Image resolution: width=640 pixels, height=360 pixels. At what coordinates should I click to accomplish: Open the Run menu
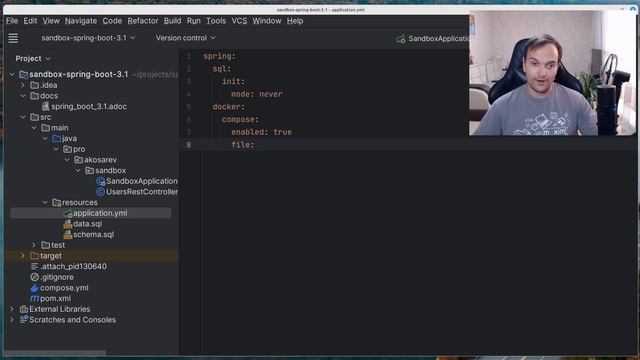(193, 21)
